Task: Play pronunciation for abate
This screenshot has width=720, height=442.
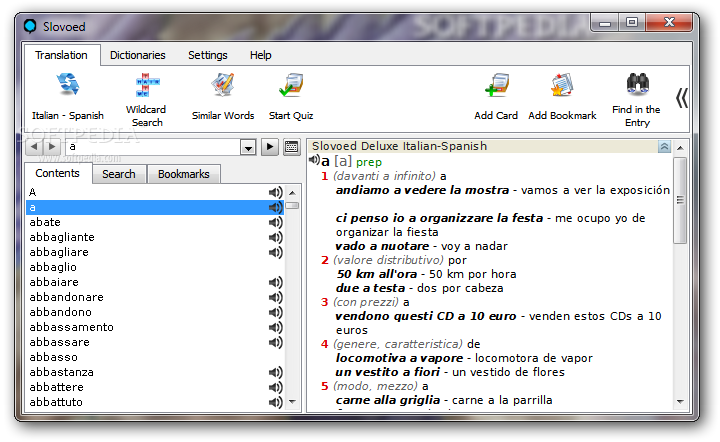Action: click(x=276, y=223)
